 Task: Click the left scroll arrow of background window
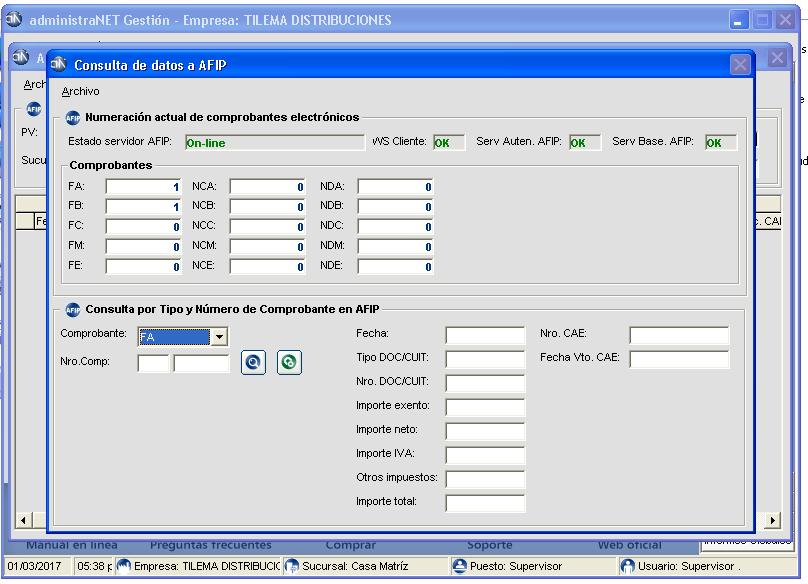coord(24,520)
